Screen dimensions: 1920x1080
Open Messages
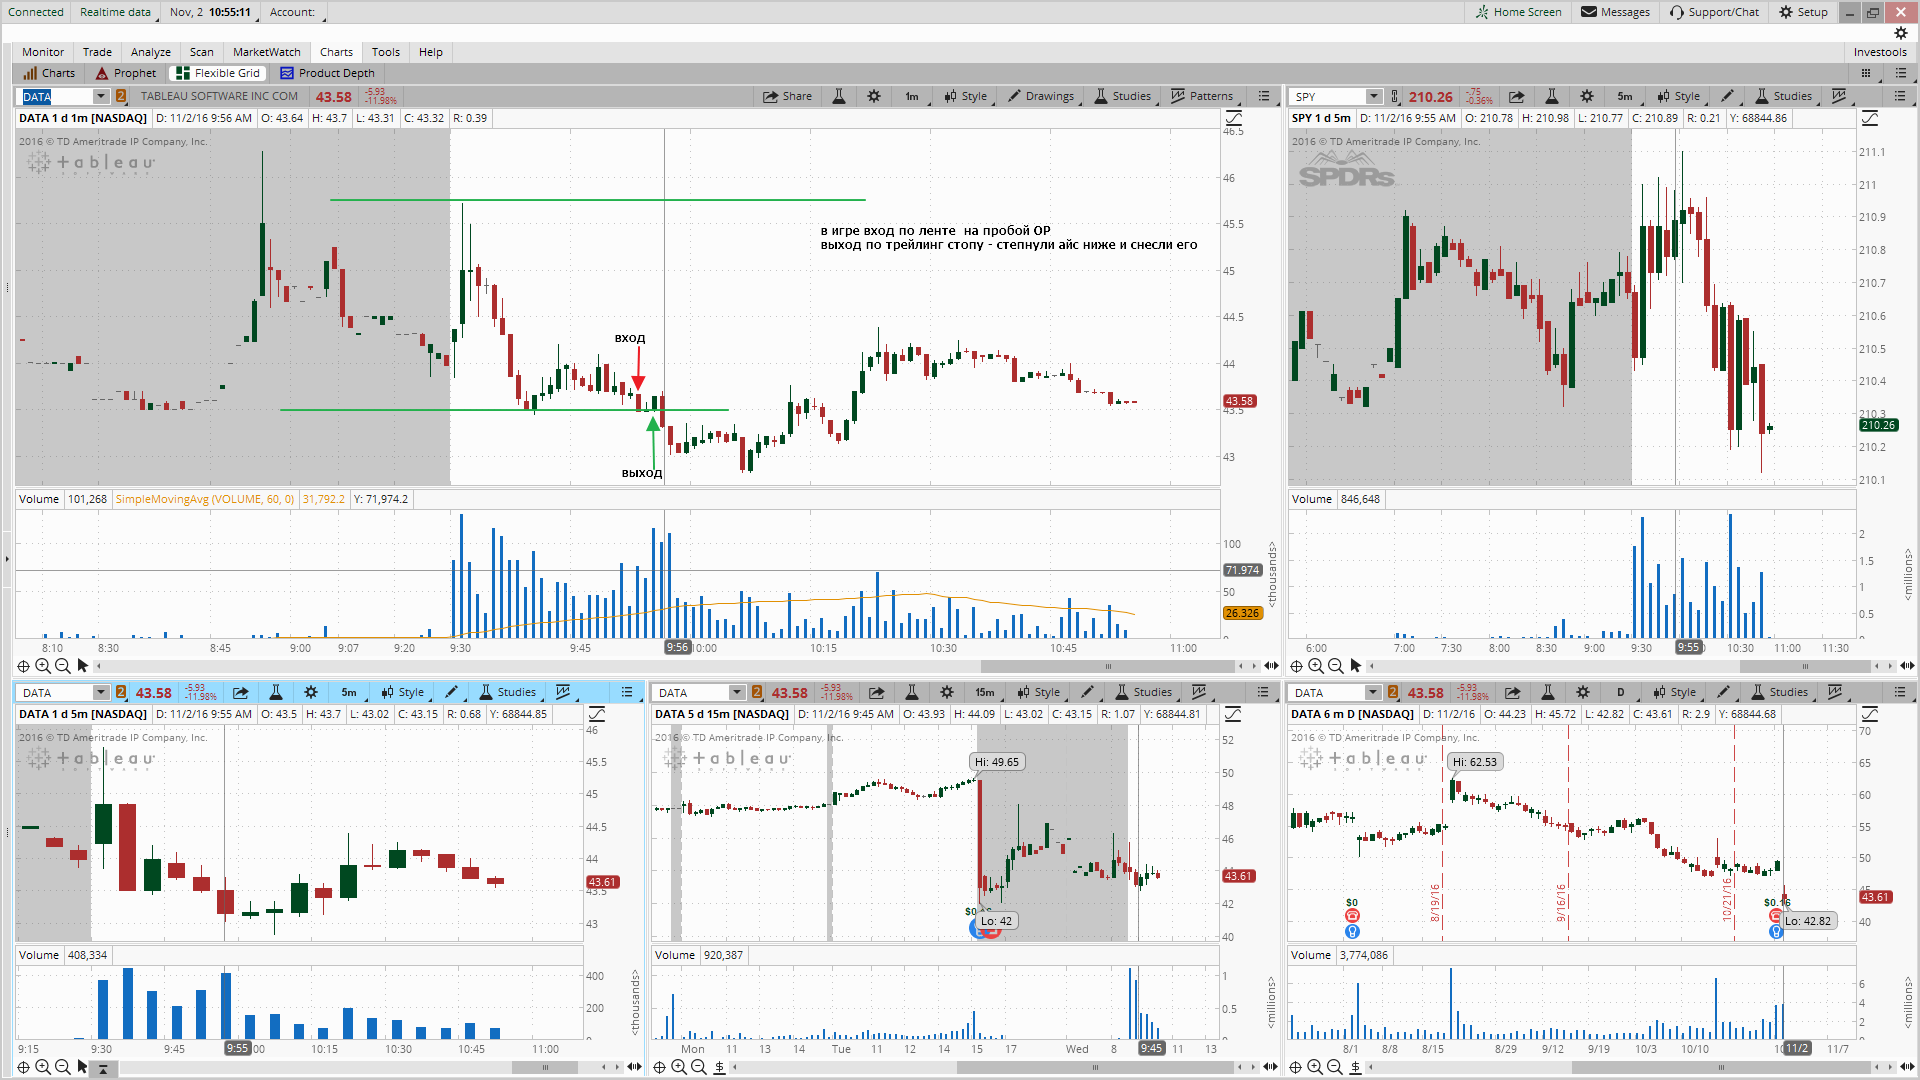(x=1615, y=12)
